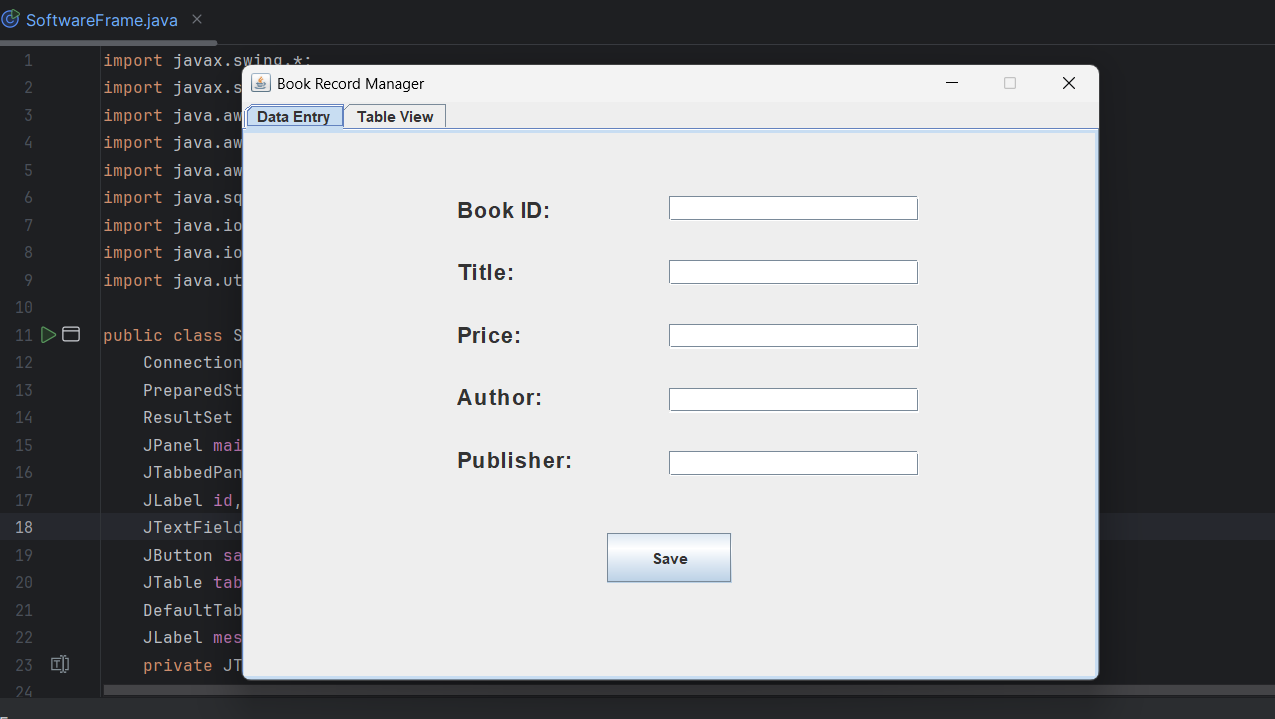Close the SoftwareFrame.java editor tab
The height and width of the screenshot is (719, 1275).
pos(197,20)
